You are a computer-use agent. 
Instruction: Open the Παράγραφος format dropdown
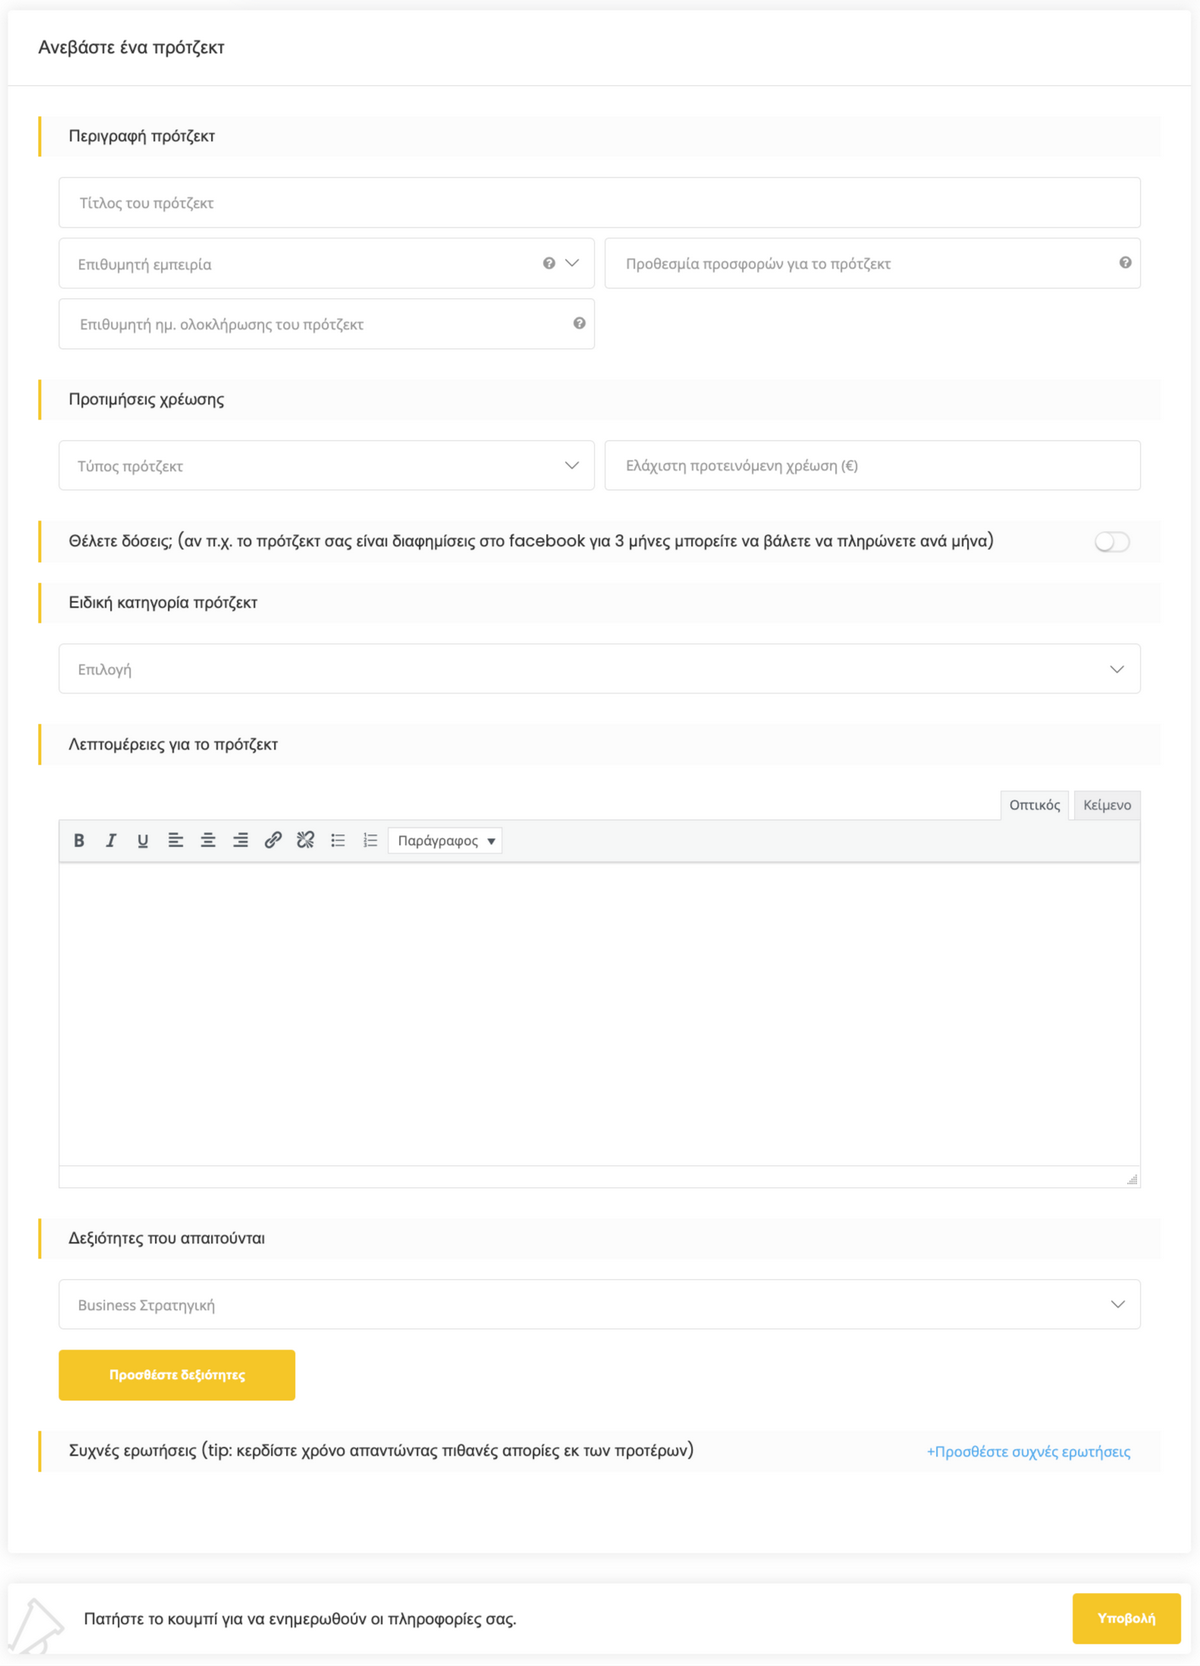tap(445, 841)
